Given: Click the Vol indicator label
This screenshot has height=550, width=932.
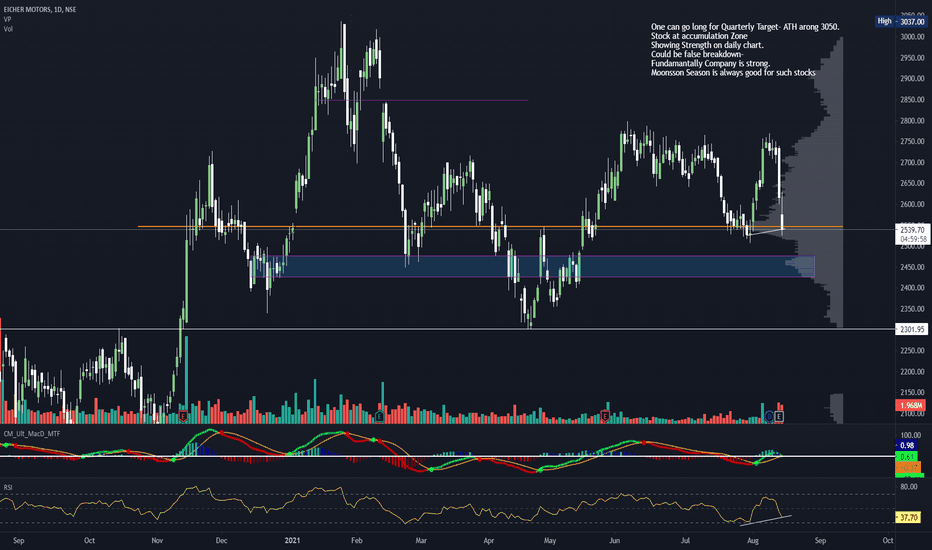Looking at the screenshot, I should coord(8,29).
